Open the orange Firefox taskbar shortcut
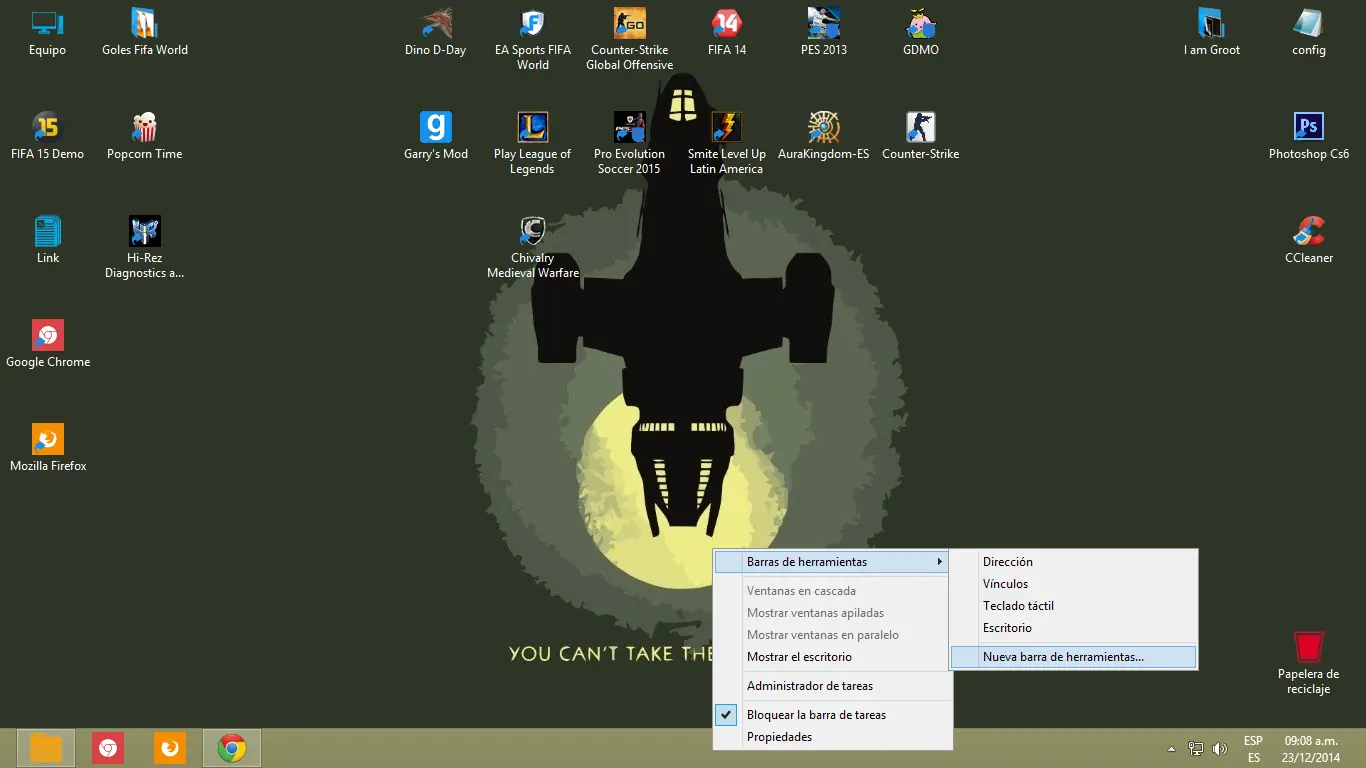Viewport: 1366px width, 768px height. coord(170,748)
